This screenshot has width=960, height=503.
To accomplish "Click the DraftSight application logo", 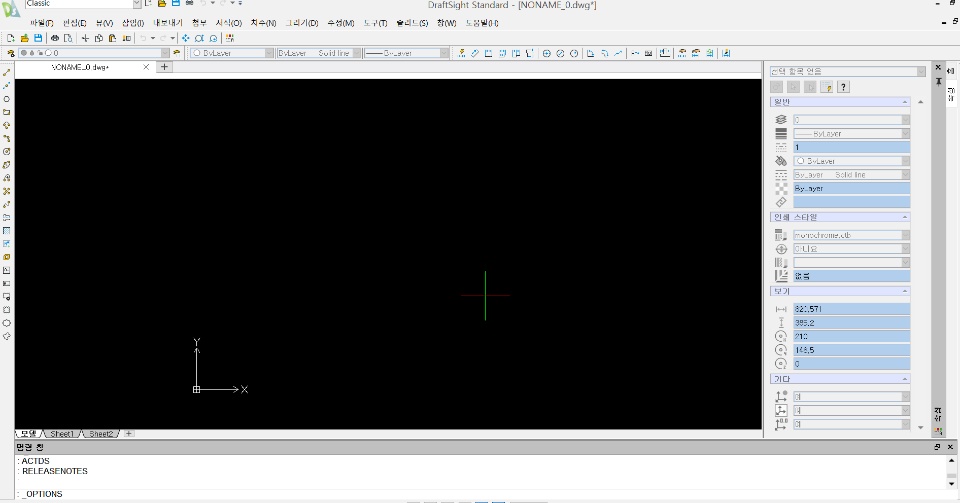I will pos(10,10).
